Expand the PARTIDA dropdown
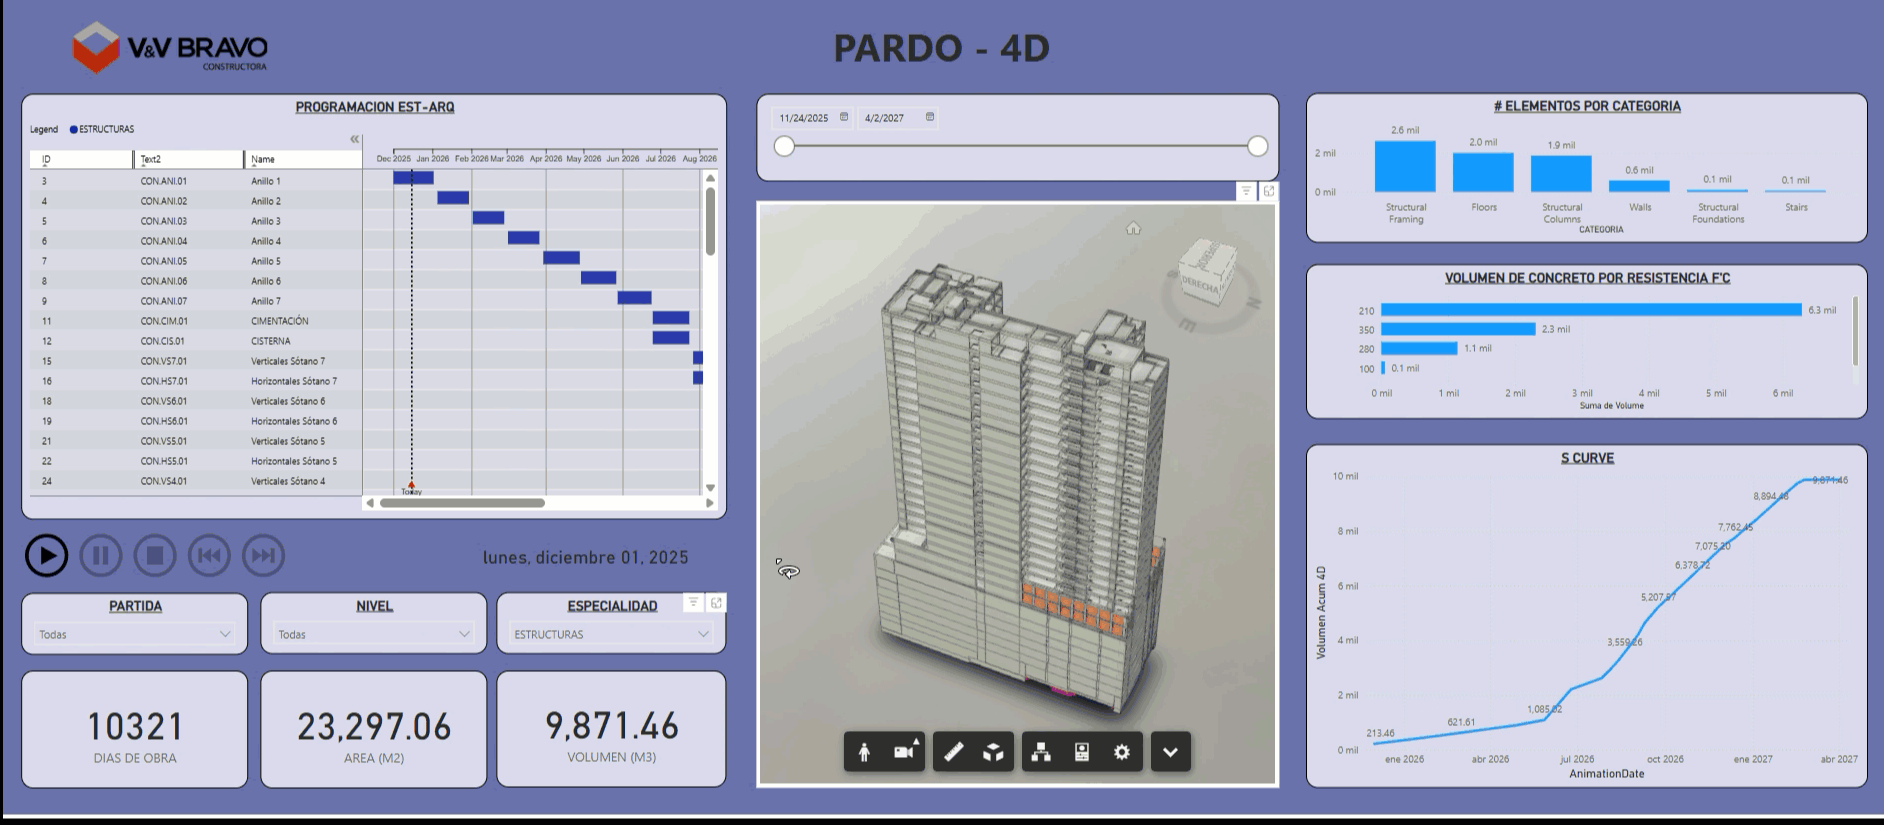 (x=134, y=634)
